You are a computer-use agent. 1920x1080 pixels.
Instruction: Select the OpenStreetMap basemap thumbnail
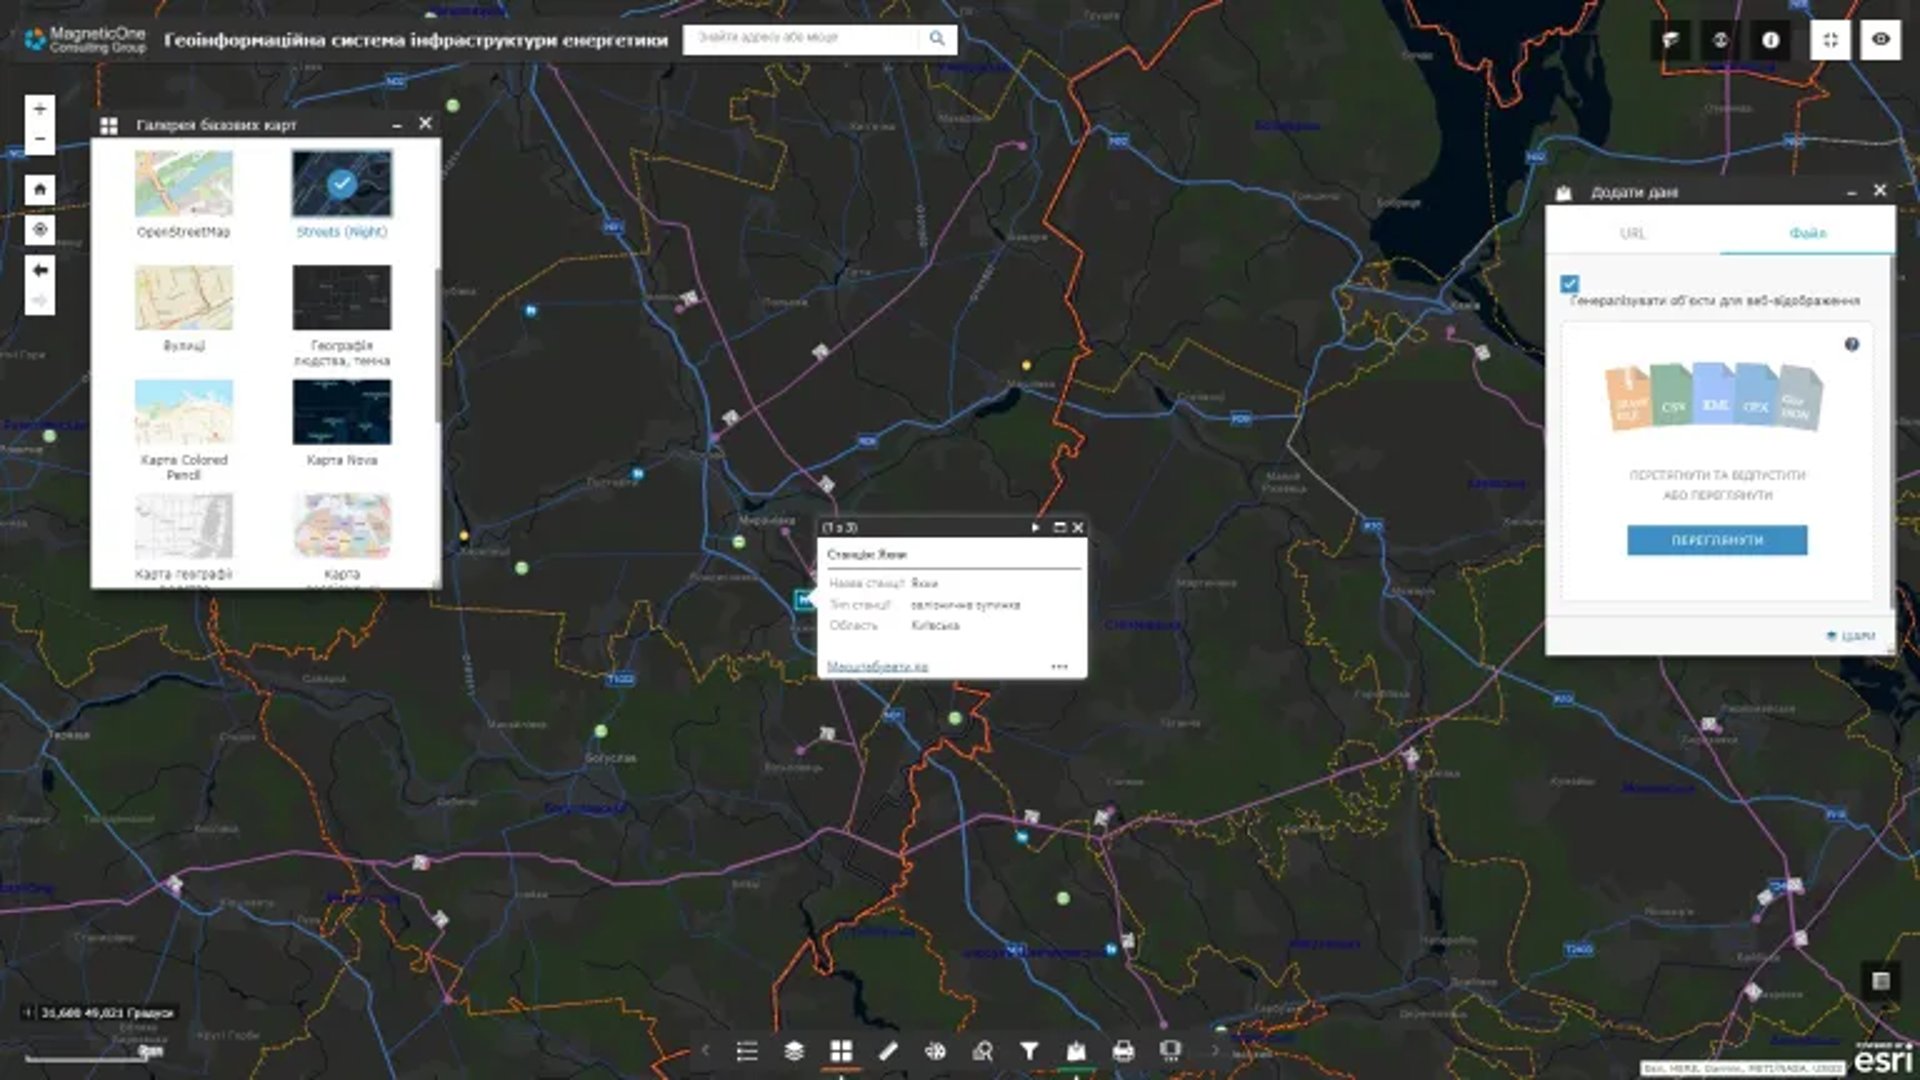coord(184,184)
